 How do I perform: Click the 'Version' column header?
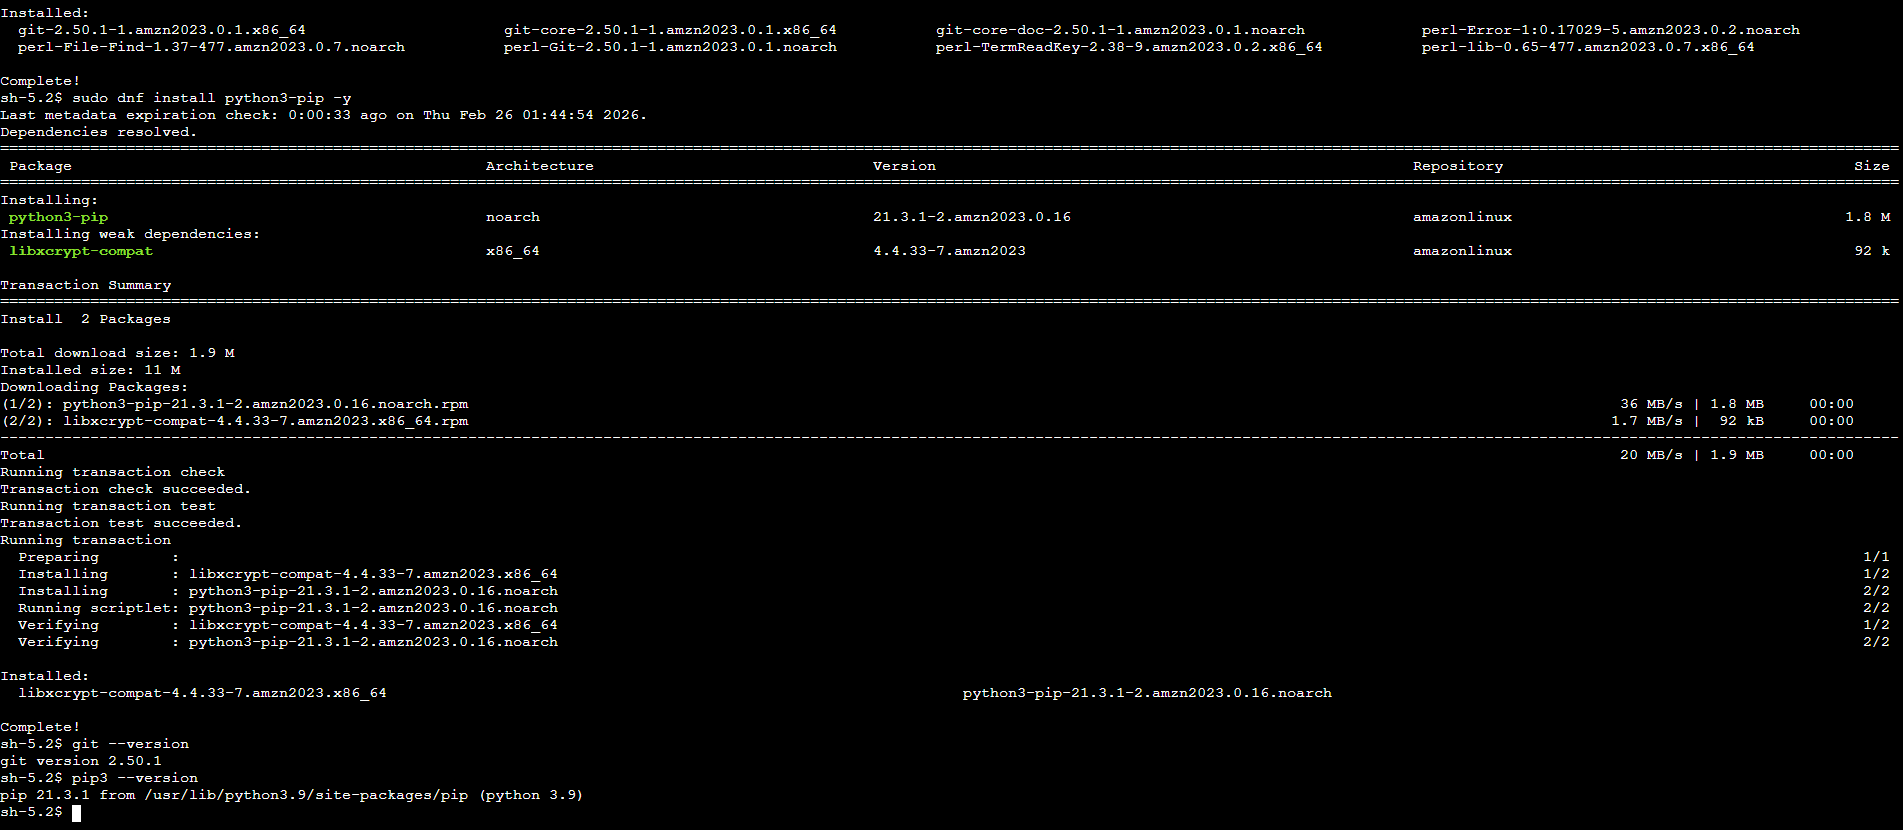point(904,166)
